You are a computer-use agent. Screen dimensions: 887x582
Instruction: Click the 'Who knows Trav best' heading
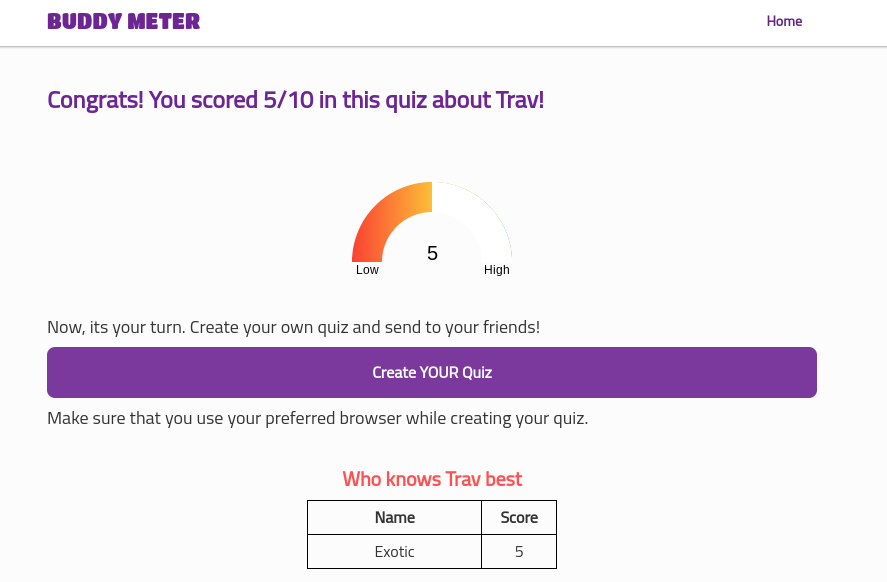[x=432, y=479]
